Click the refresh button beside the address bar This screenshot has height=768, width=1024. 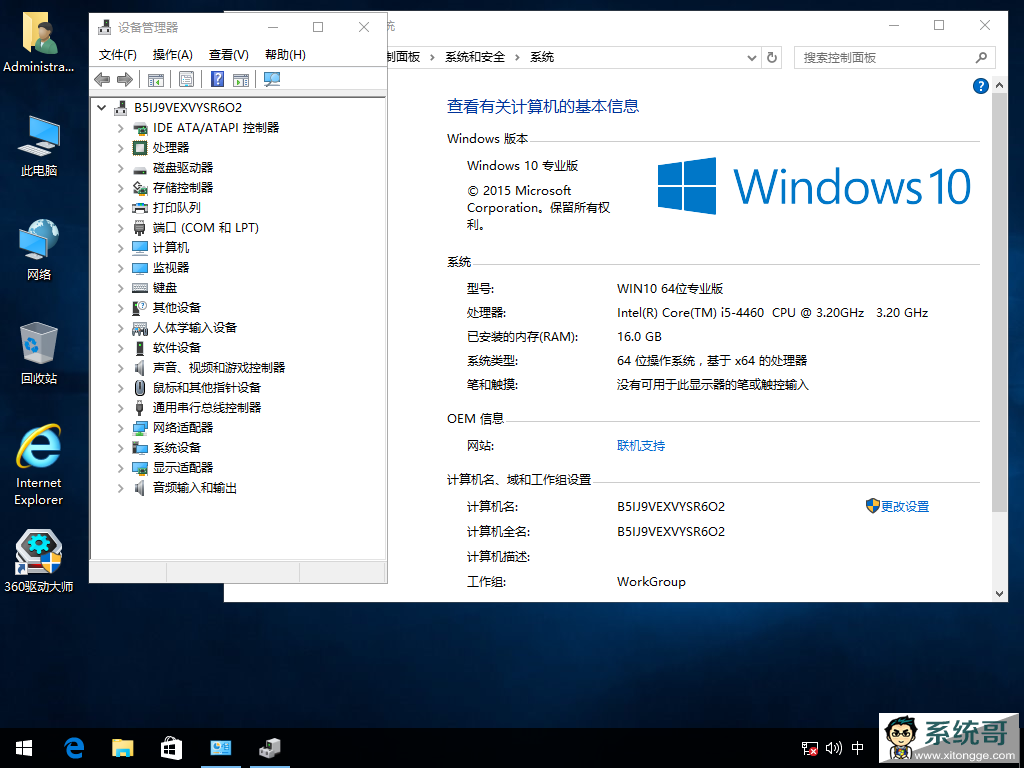pos(771,57)
